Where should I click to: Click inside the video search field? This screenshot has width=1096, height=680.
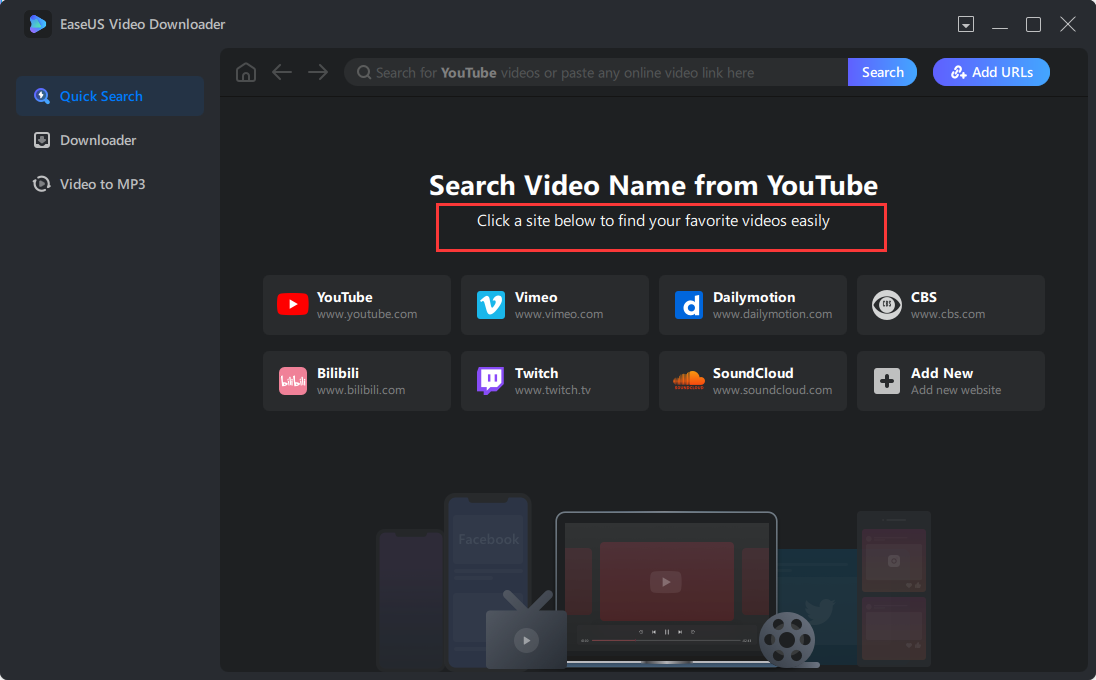point(600,71)
